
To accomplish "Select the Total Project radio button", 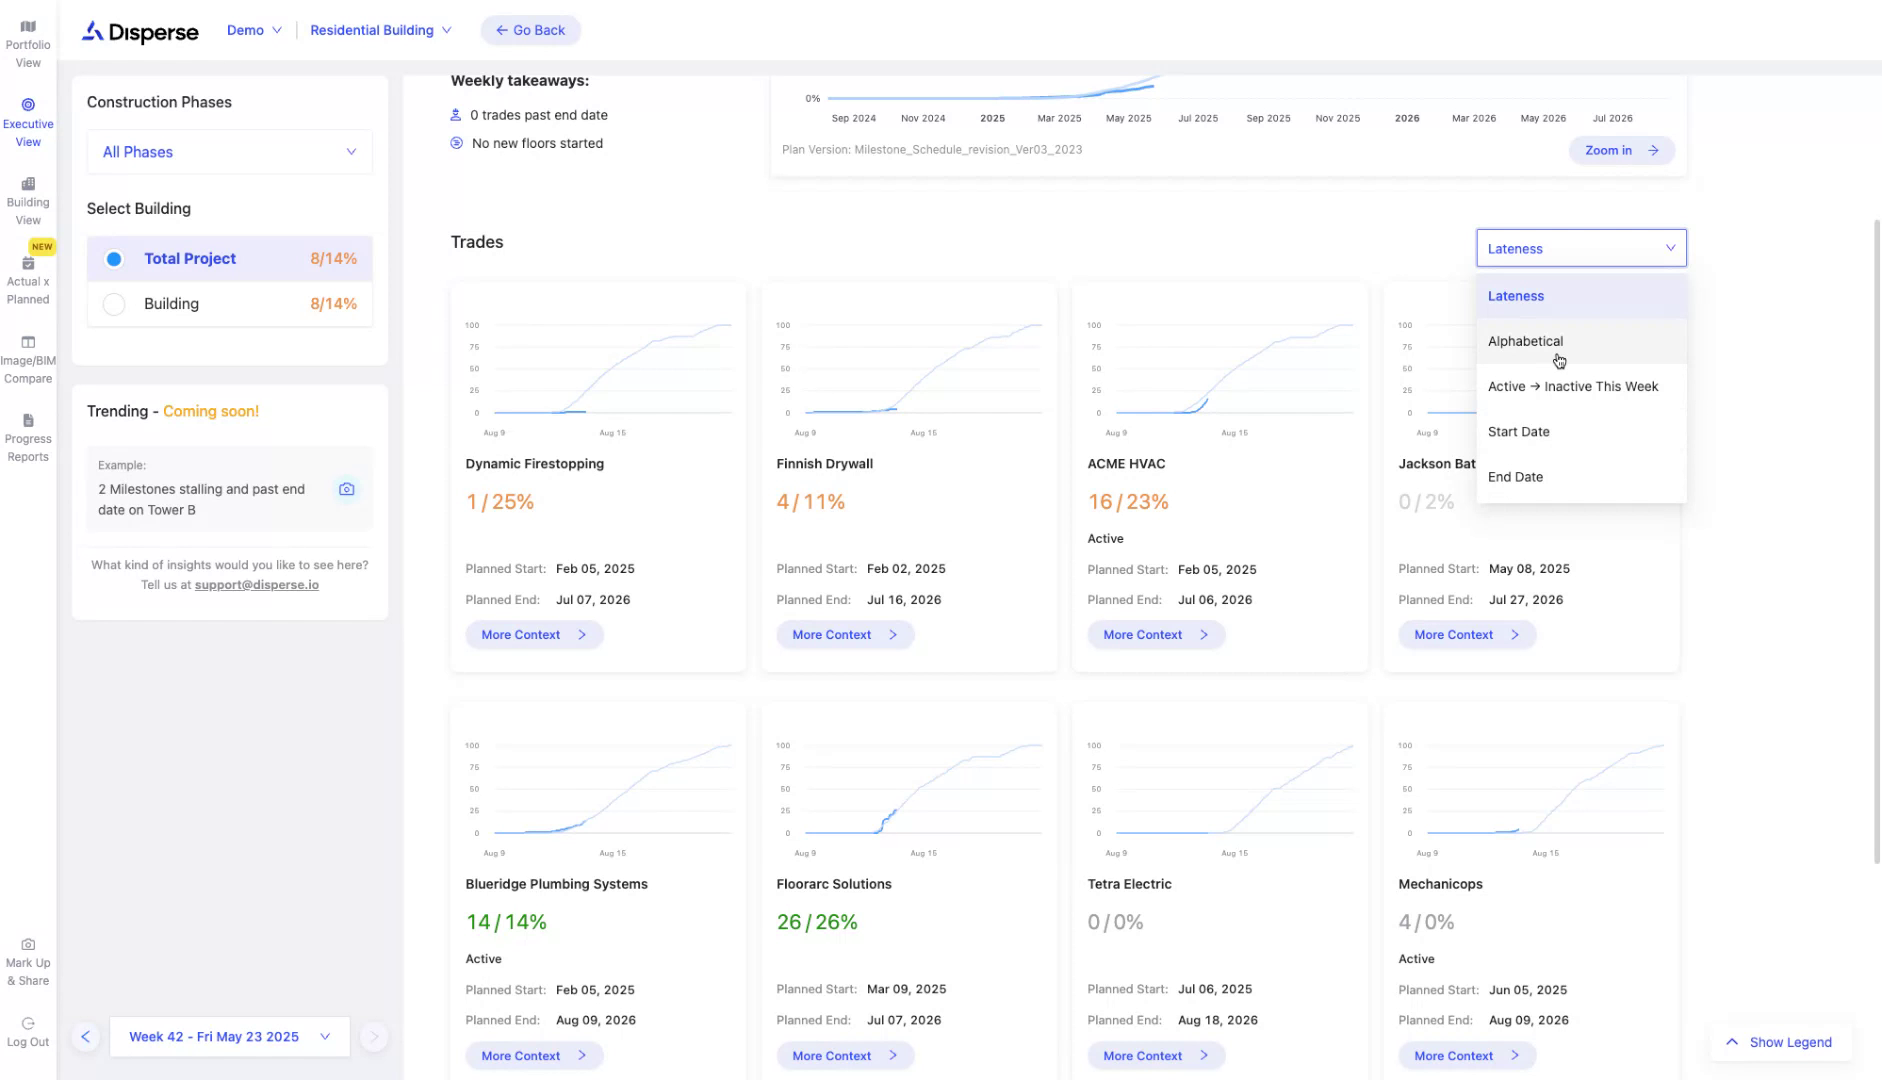I will pyautogui.click(x=114, y=259).
